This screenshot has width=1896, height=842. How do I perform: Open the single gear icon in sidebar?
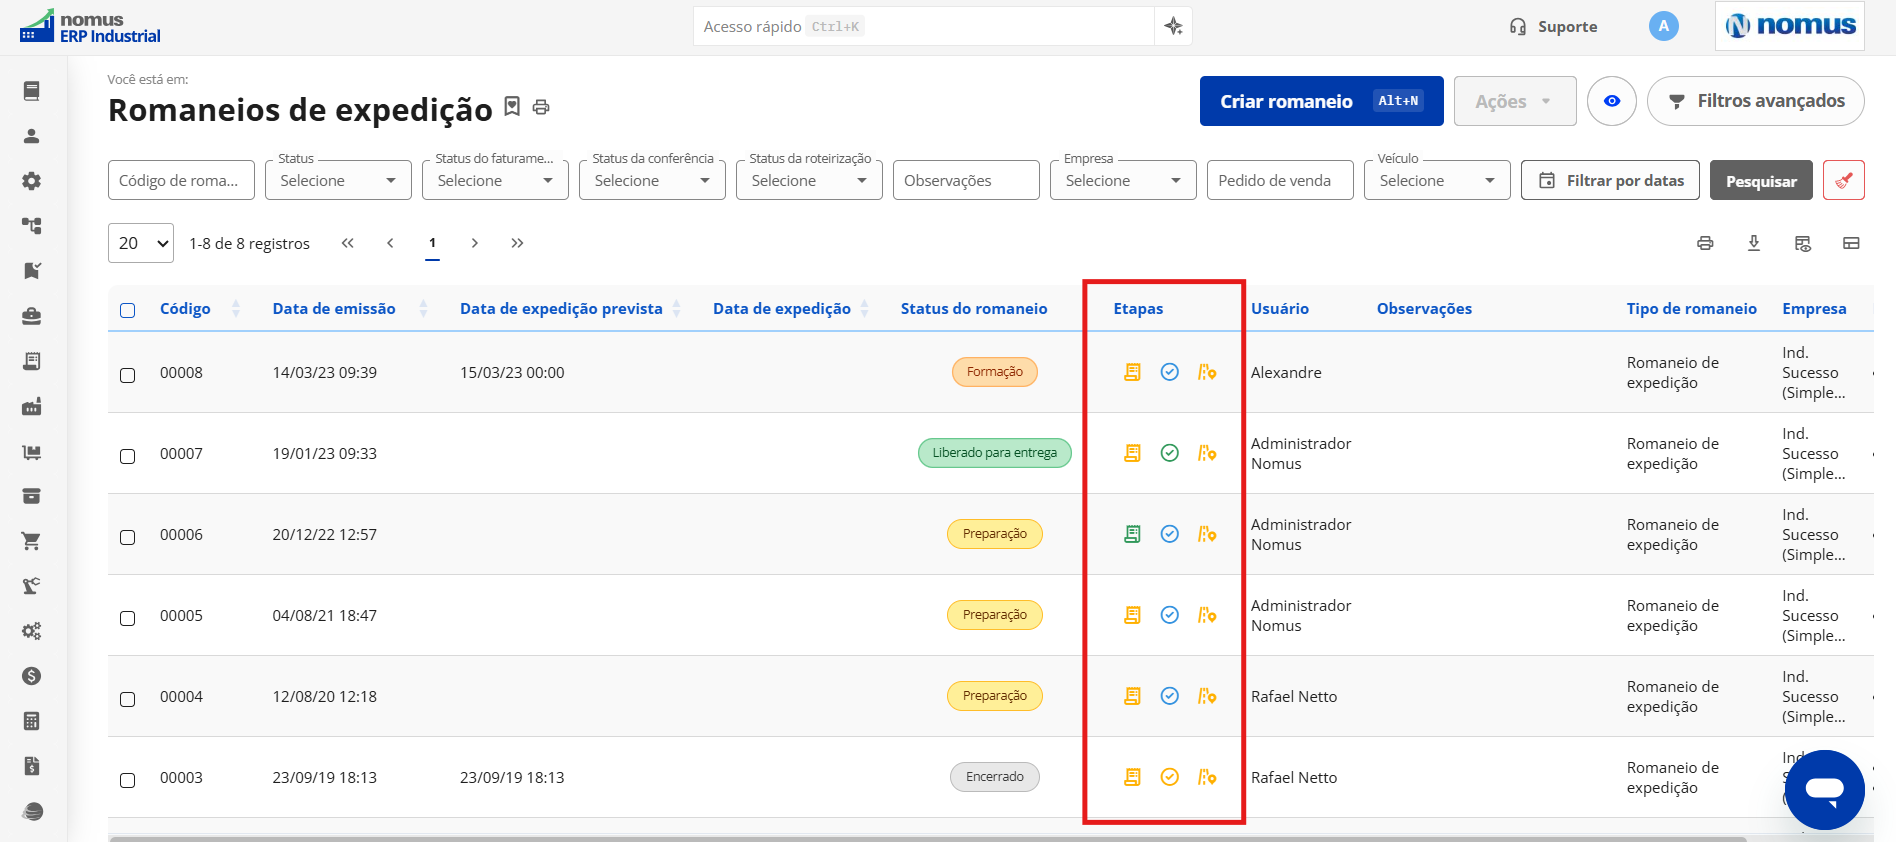click(x=32, y=181)
